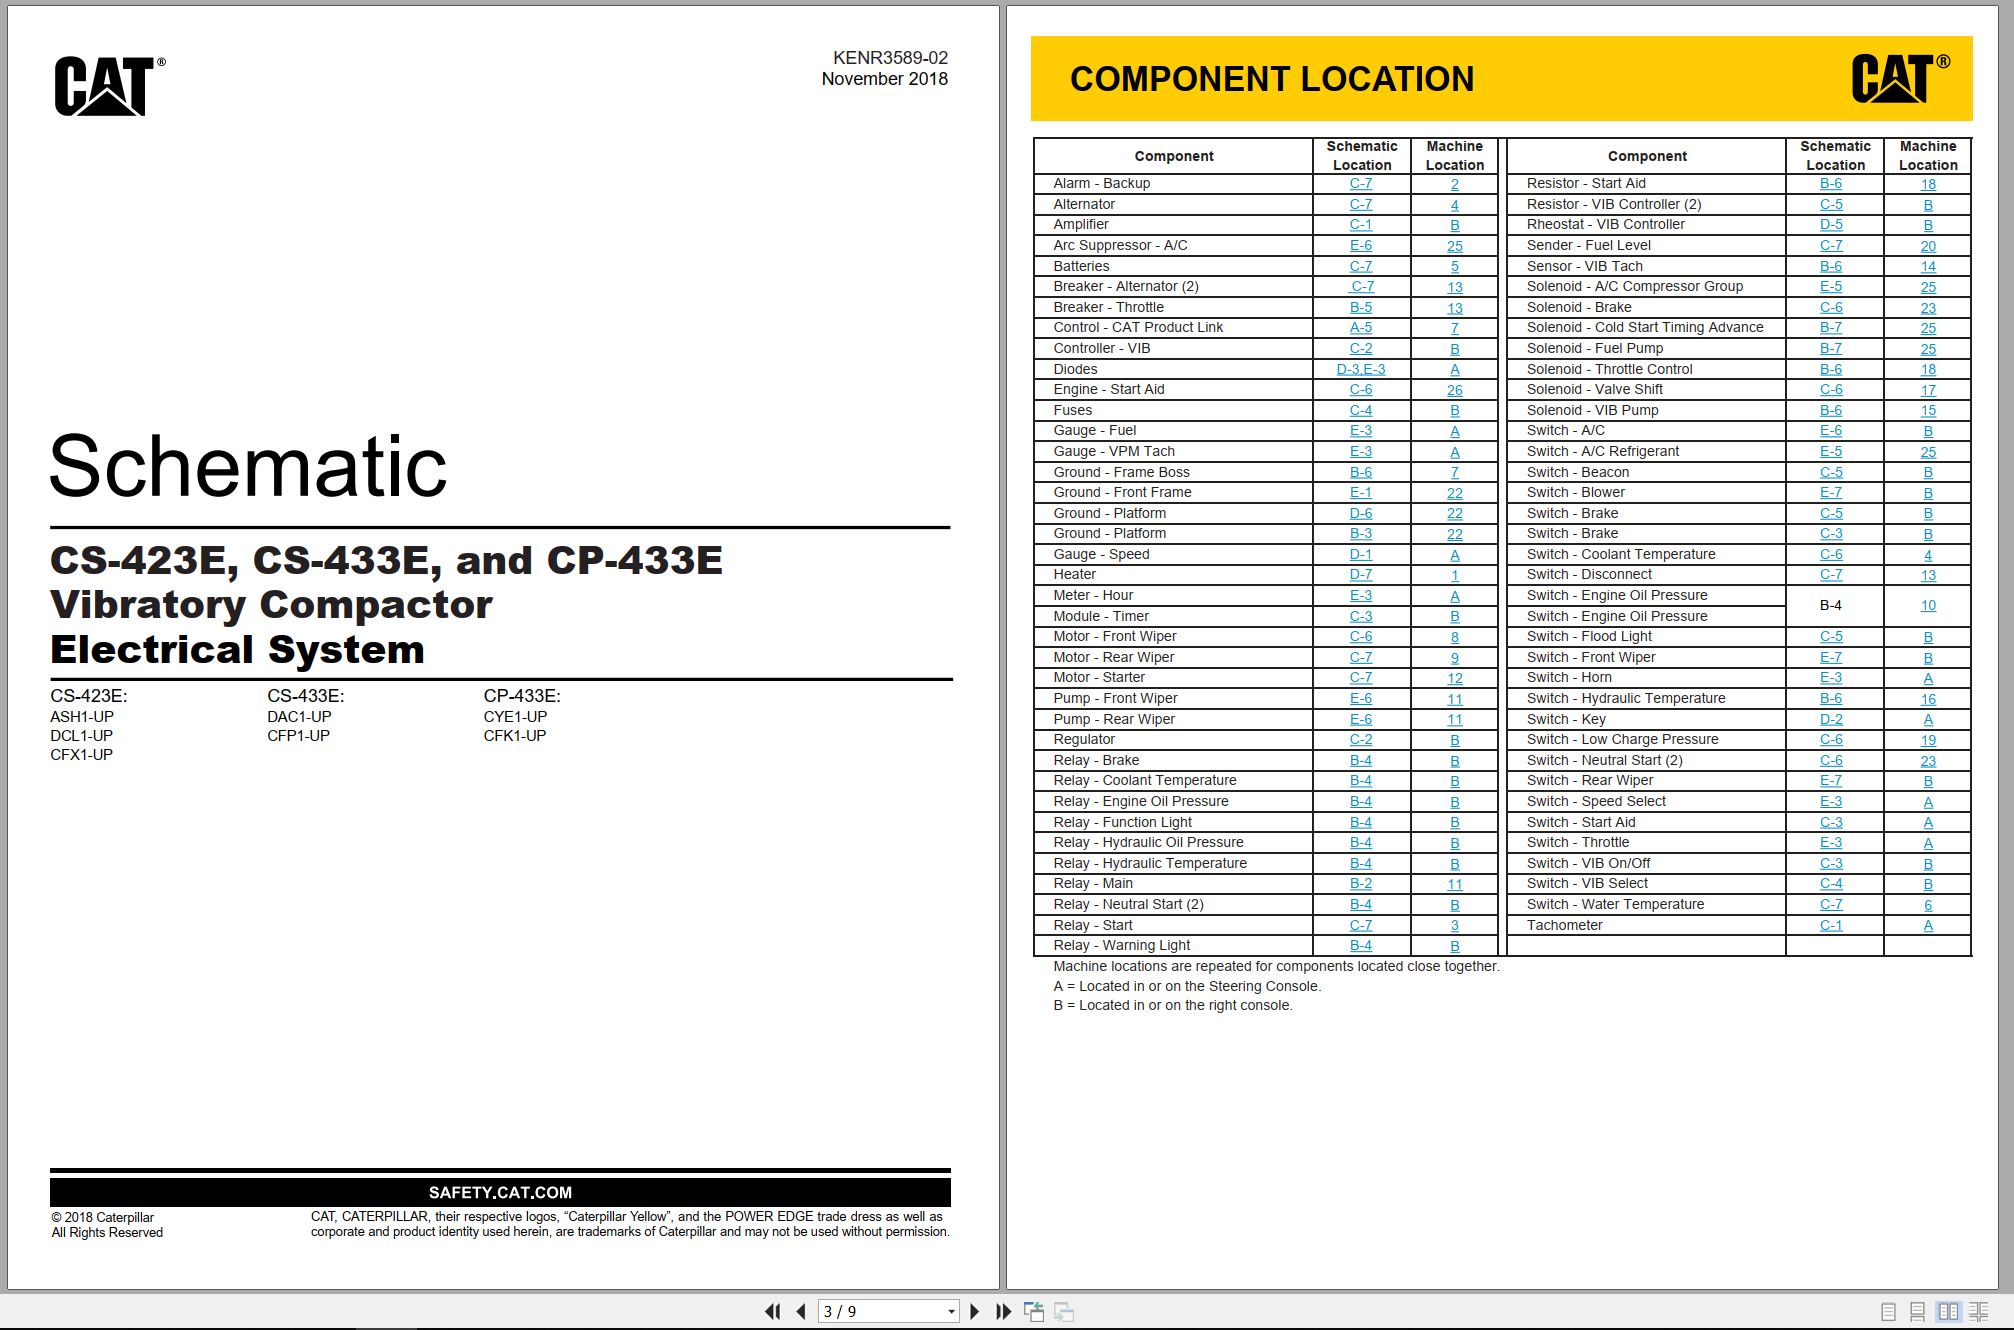This screenshot has height=1330, width=2014.
Task: Switch to continuous page layout
Action: (1917, 1311)
